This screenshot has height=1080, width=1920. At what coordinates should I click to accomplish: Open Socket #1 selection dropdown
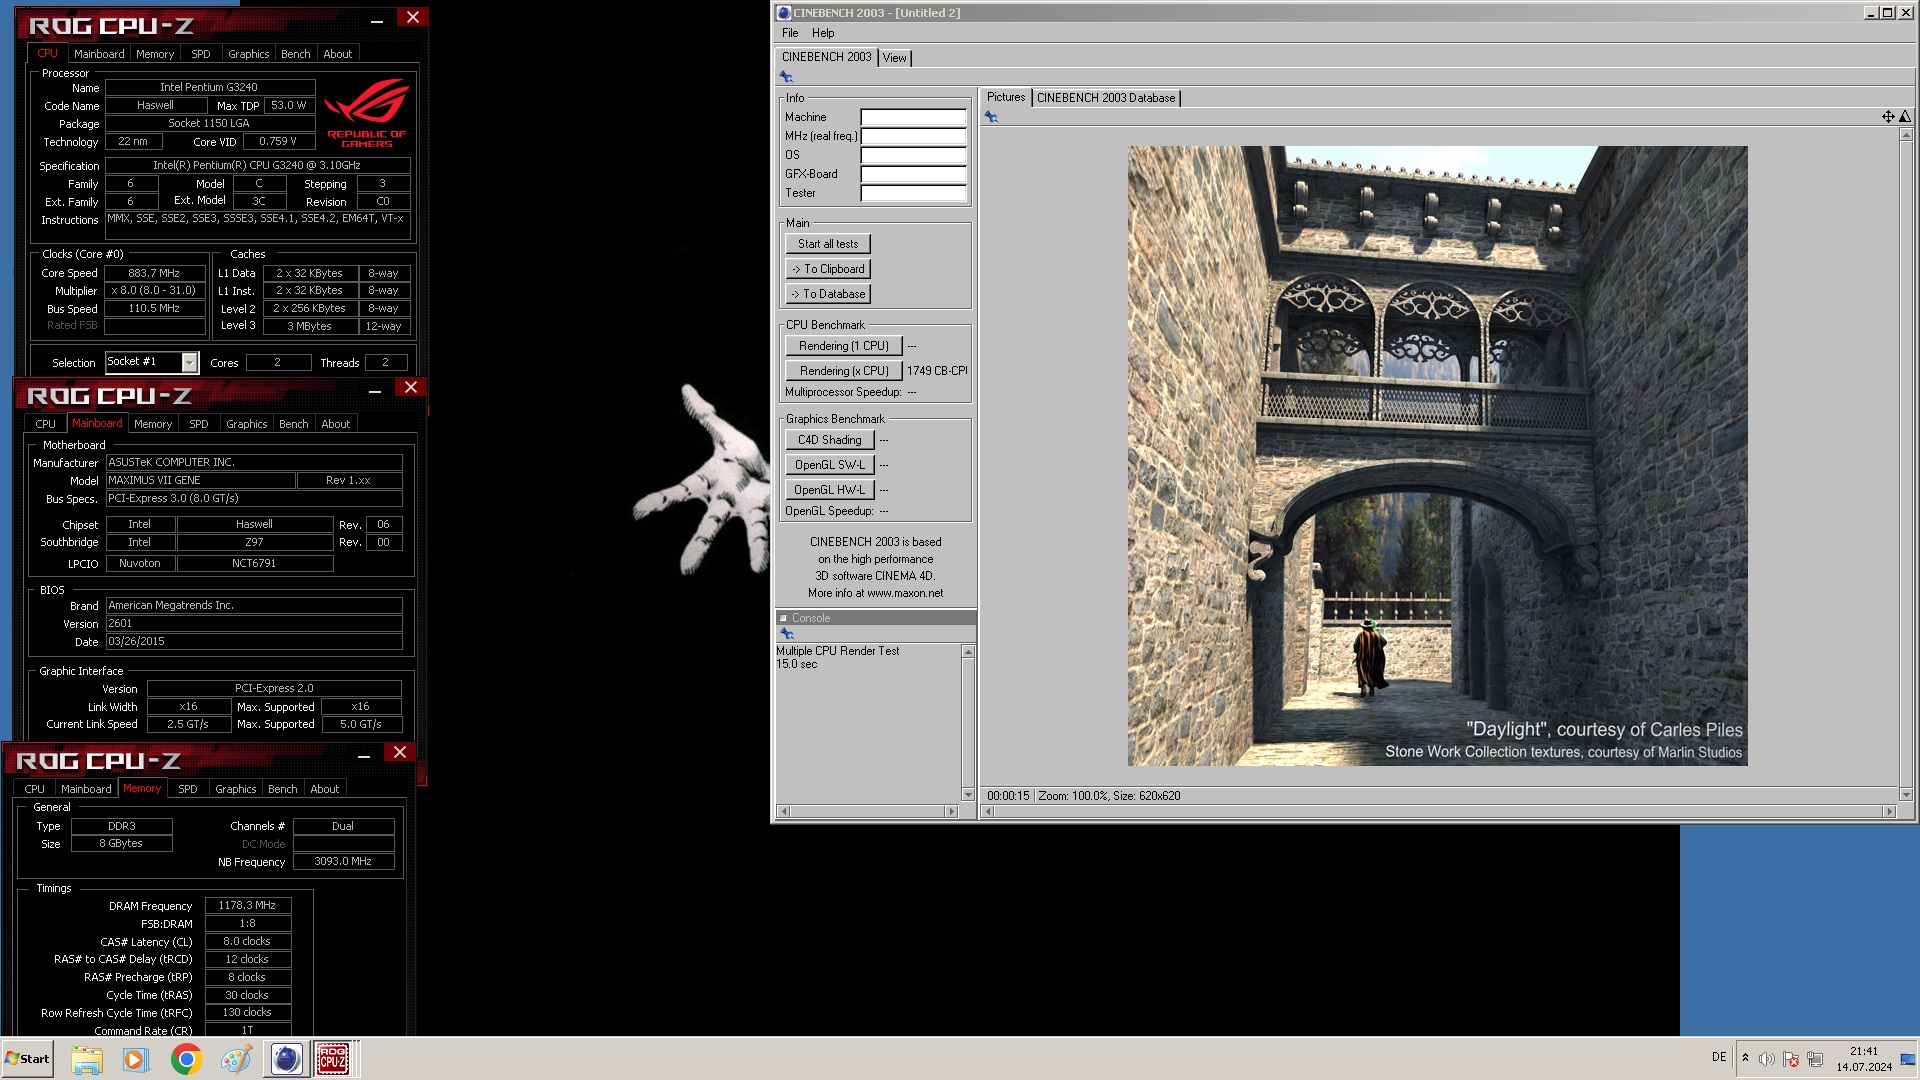click(189, 362)
